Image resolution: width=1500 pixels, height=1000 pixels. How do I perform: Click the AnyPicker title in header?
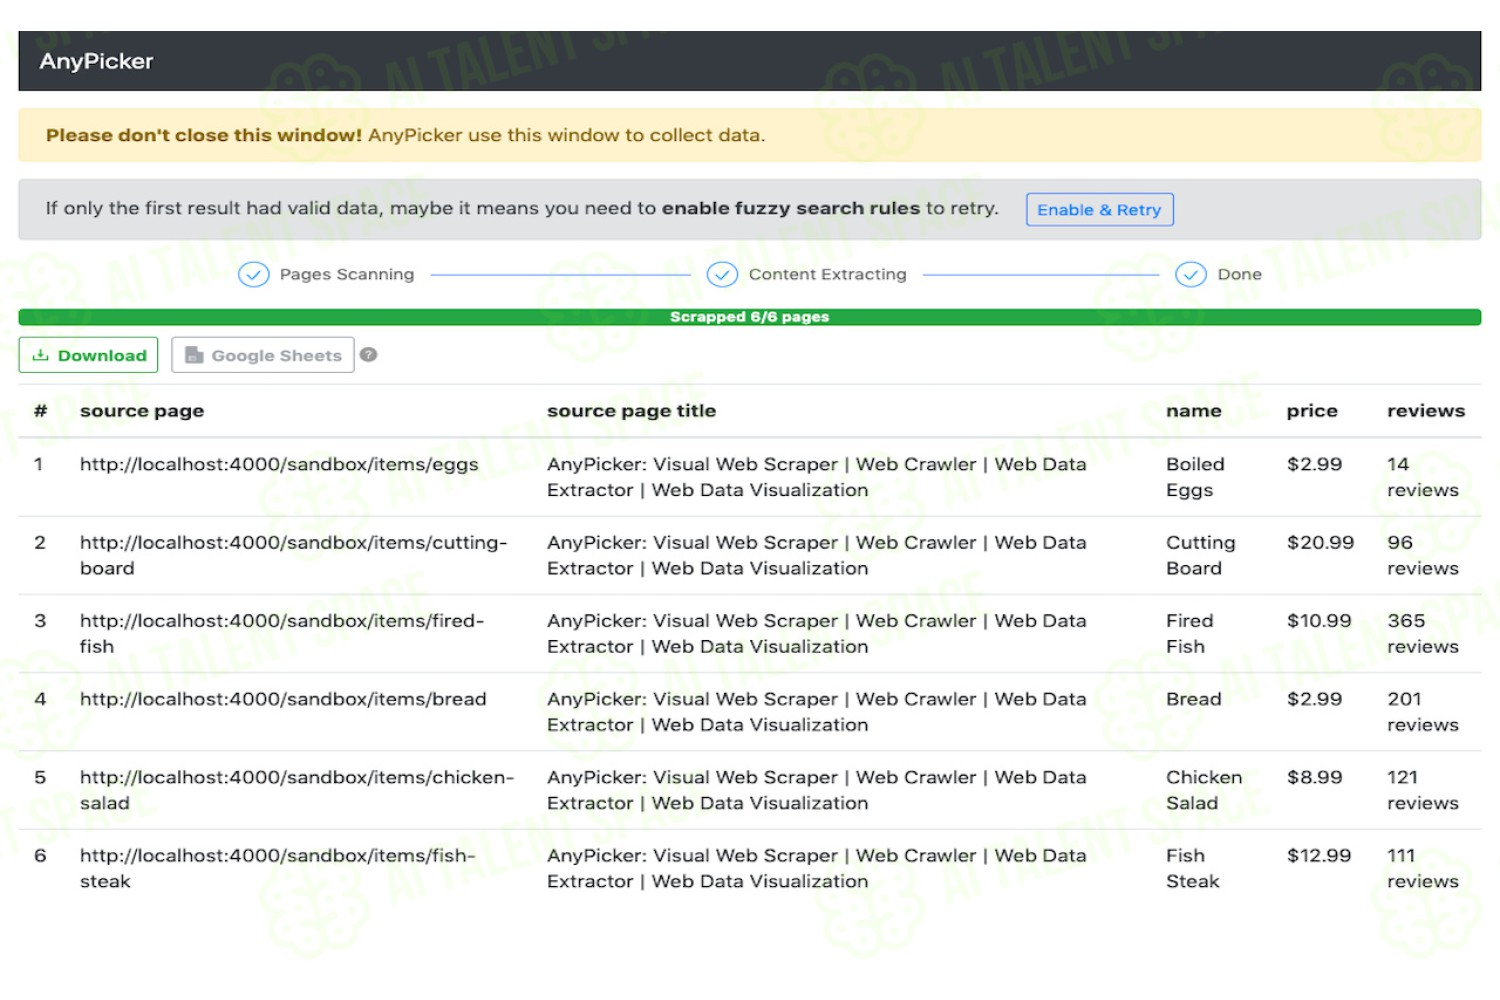[x=97, y=62]
